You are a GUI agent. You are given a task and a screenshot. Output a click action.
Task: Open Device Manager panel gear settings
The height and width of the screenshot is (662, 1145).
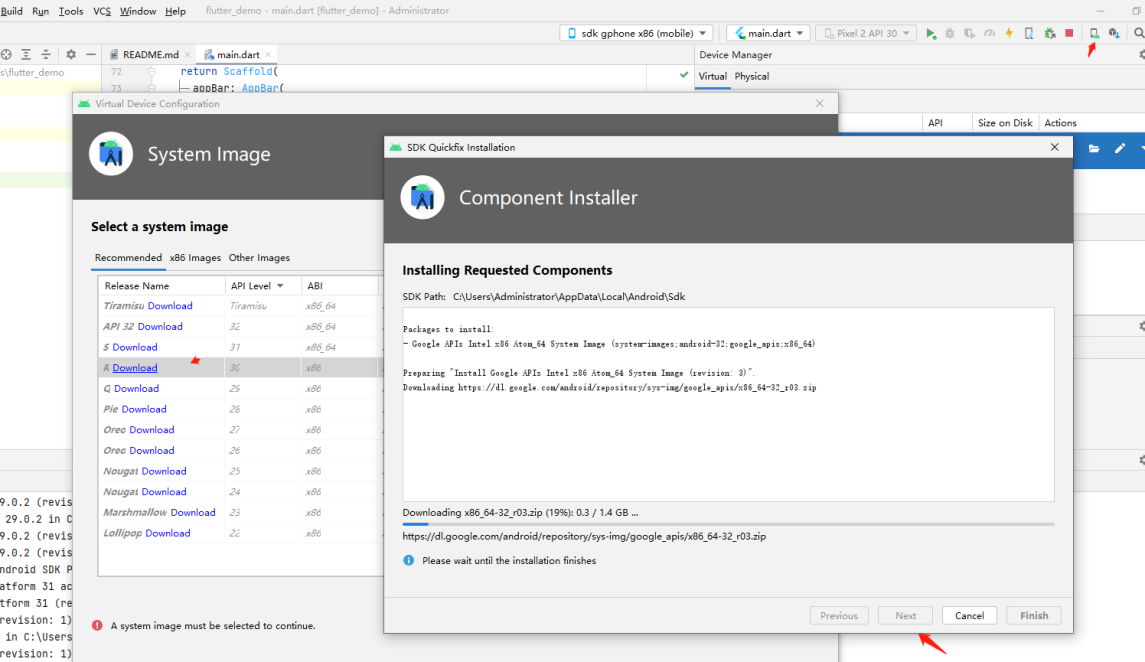[1141, 55]
